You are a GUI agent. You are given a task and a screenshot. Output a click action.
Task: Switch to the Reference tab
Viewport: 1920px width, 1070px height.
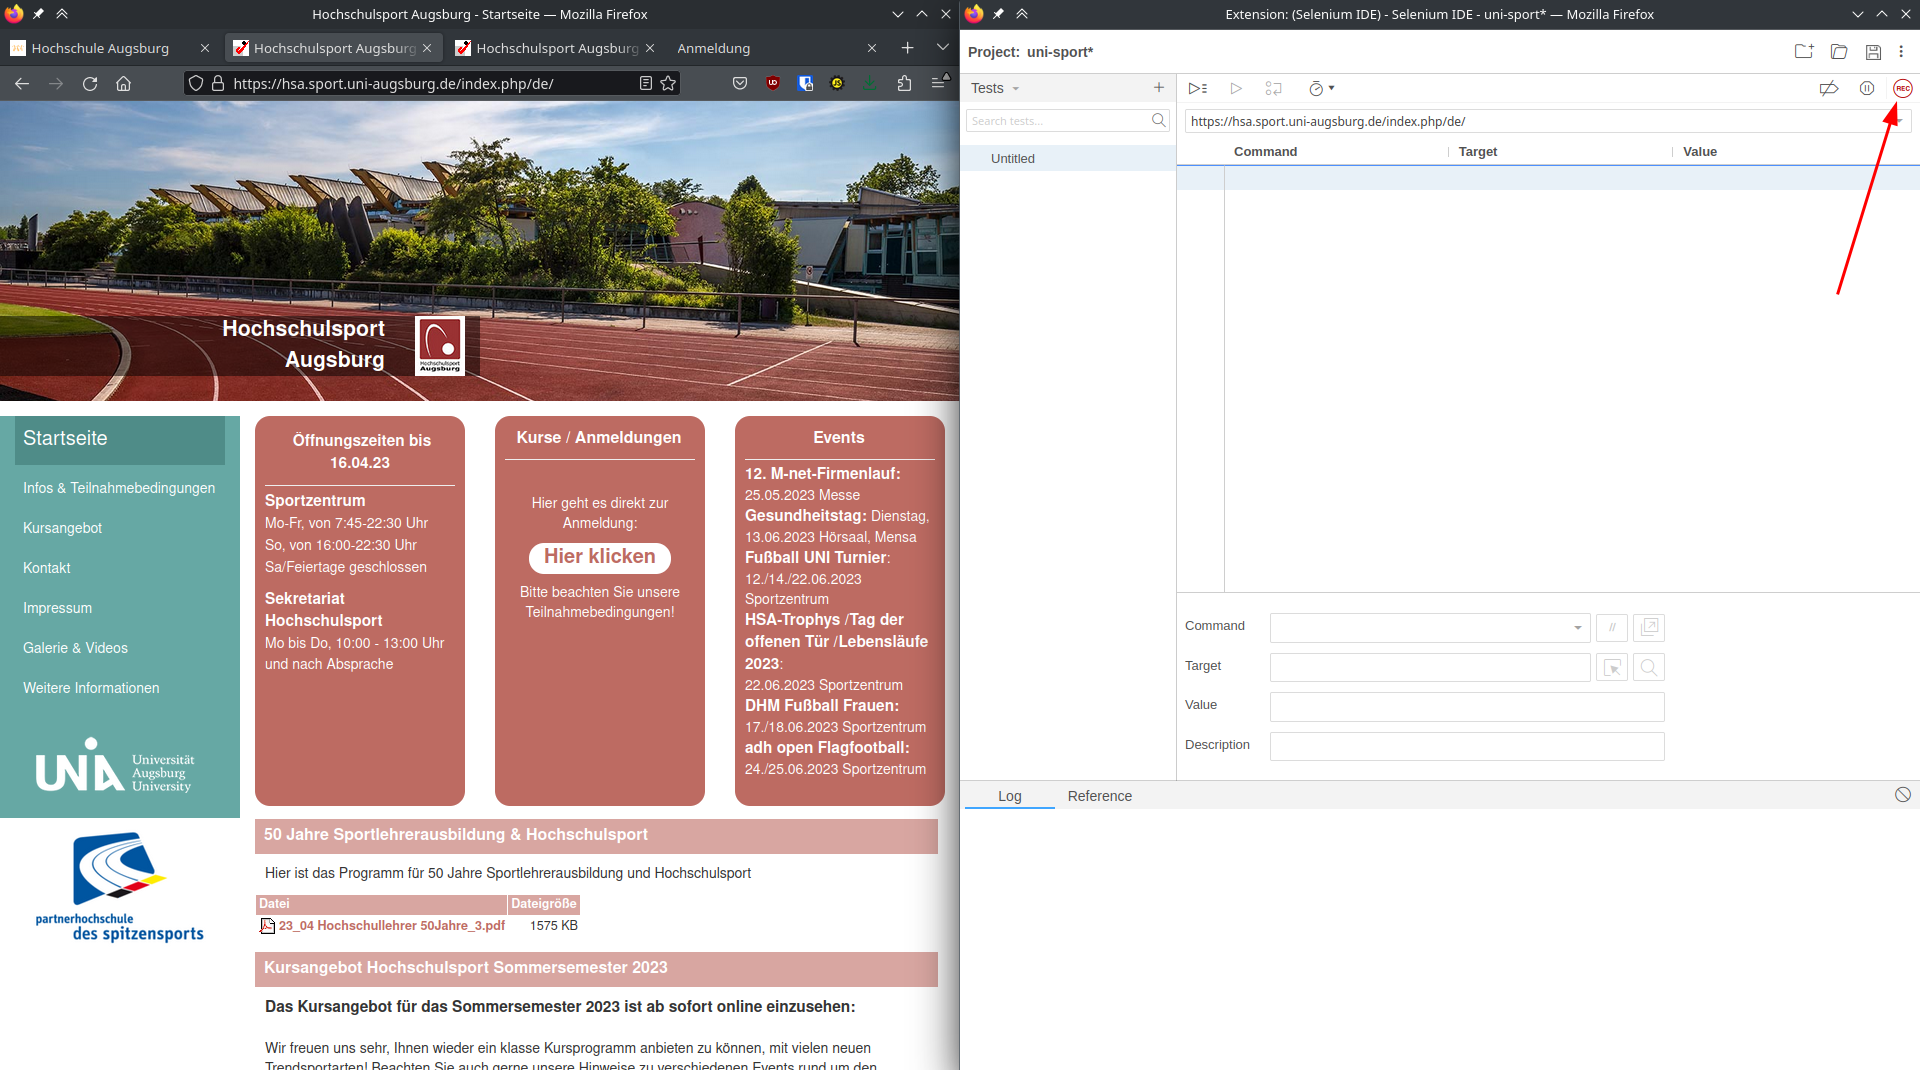pos(1099,796)
